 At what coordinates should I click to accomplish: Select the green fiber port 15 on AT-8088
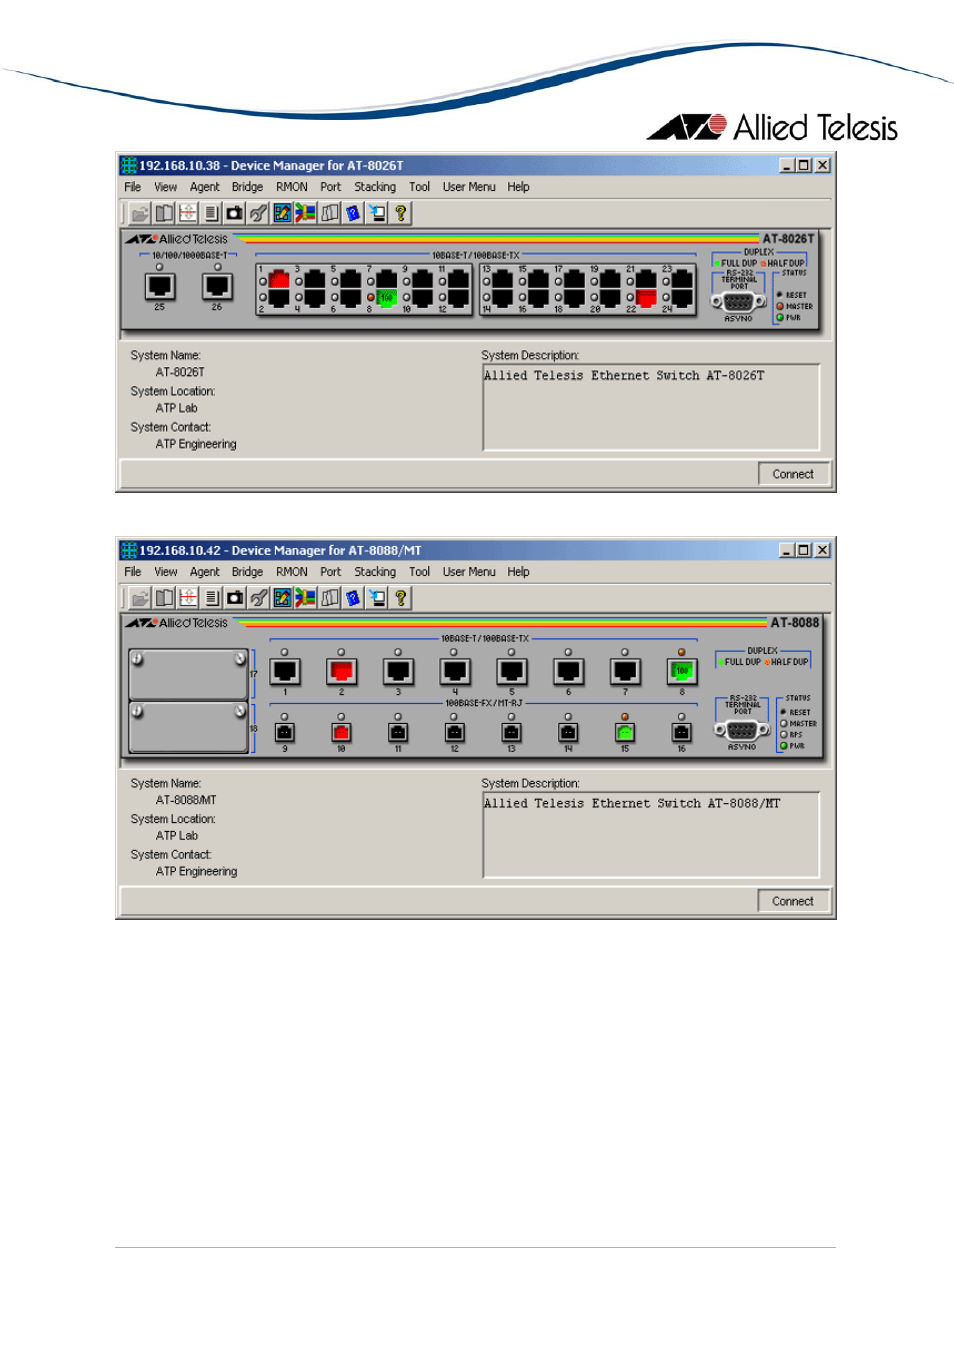click(625, 733)
